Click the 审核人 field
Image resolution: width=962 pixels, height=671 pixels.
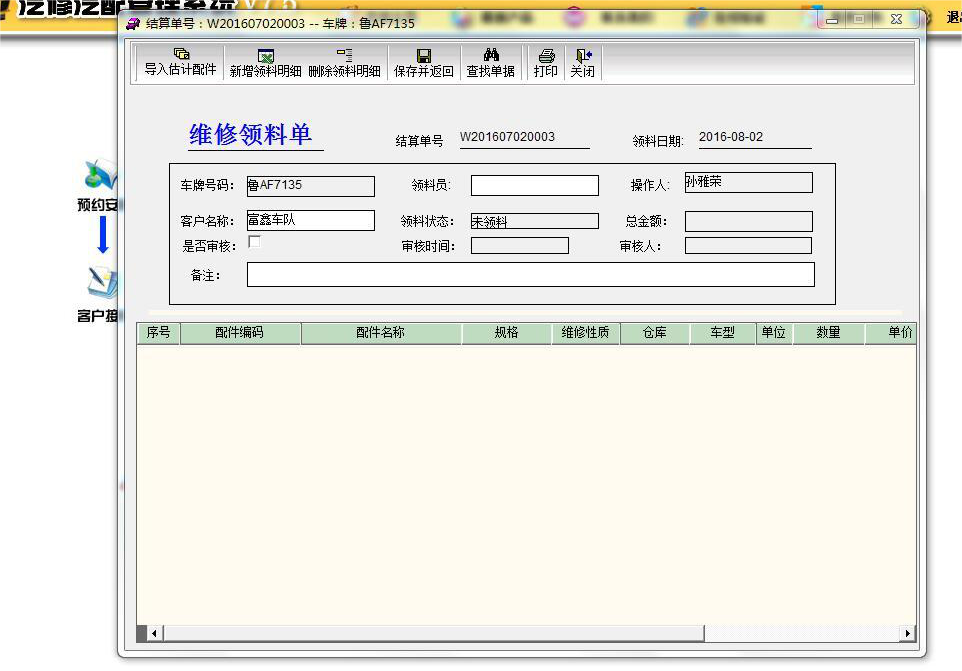748,245
